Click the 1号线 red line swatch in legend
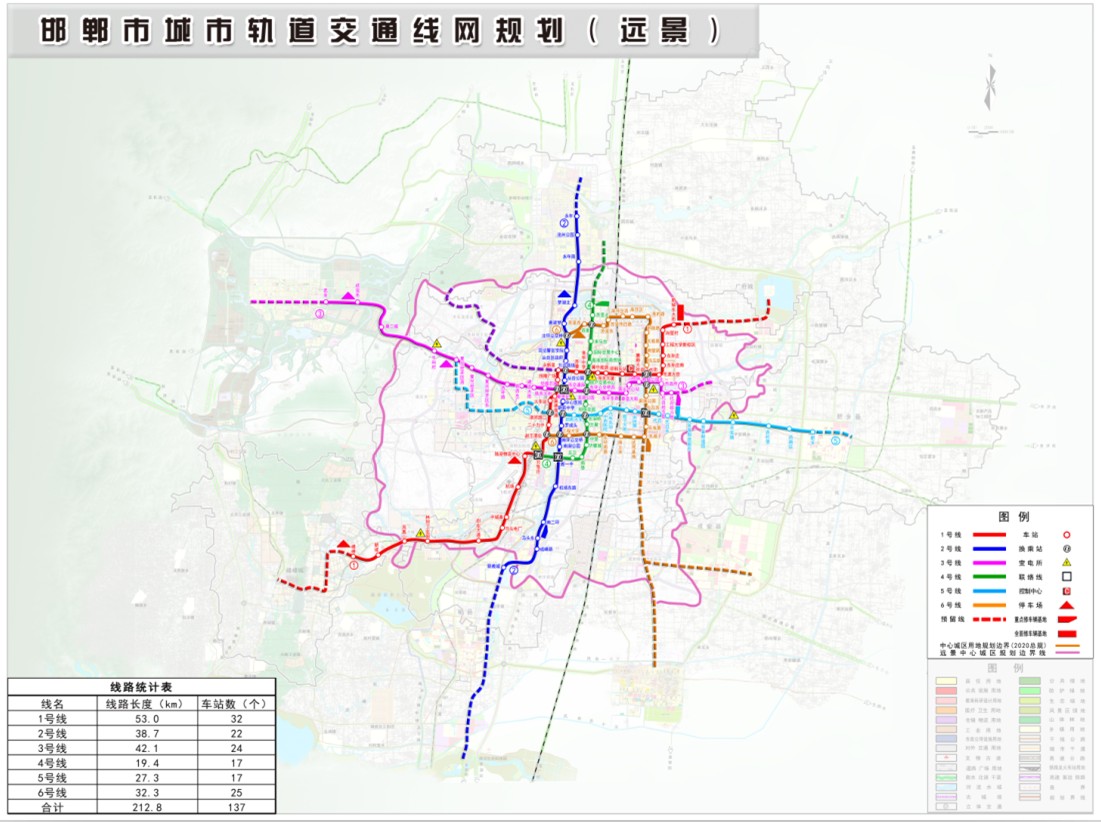This screenshot has height=822, width=1101. coord(988,537)
